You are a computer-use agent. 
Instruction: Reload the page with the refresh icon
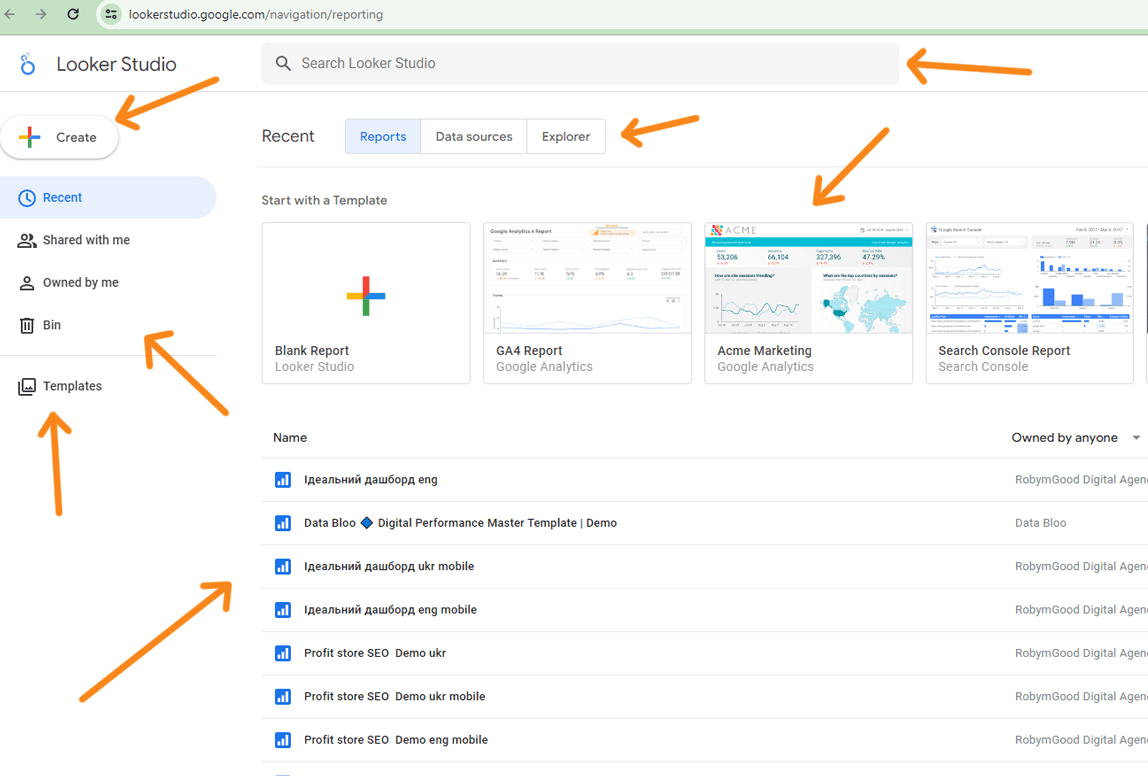coord(73,14)
